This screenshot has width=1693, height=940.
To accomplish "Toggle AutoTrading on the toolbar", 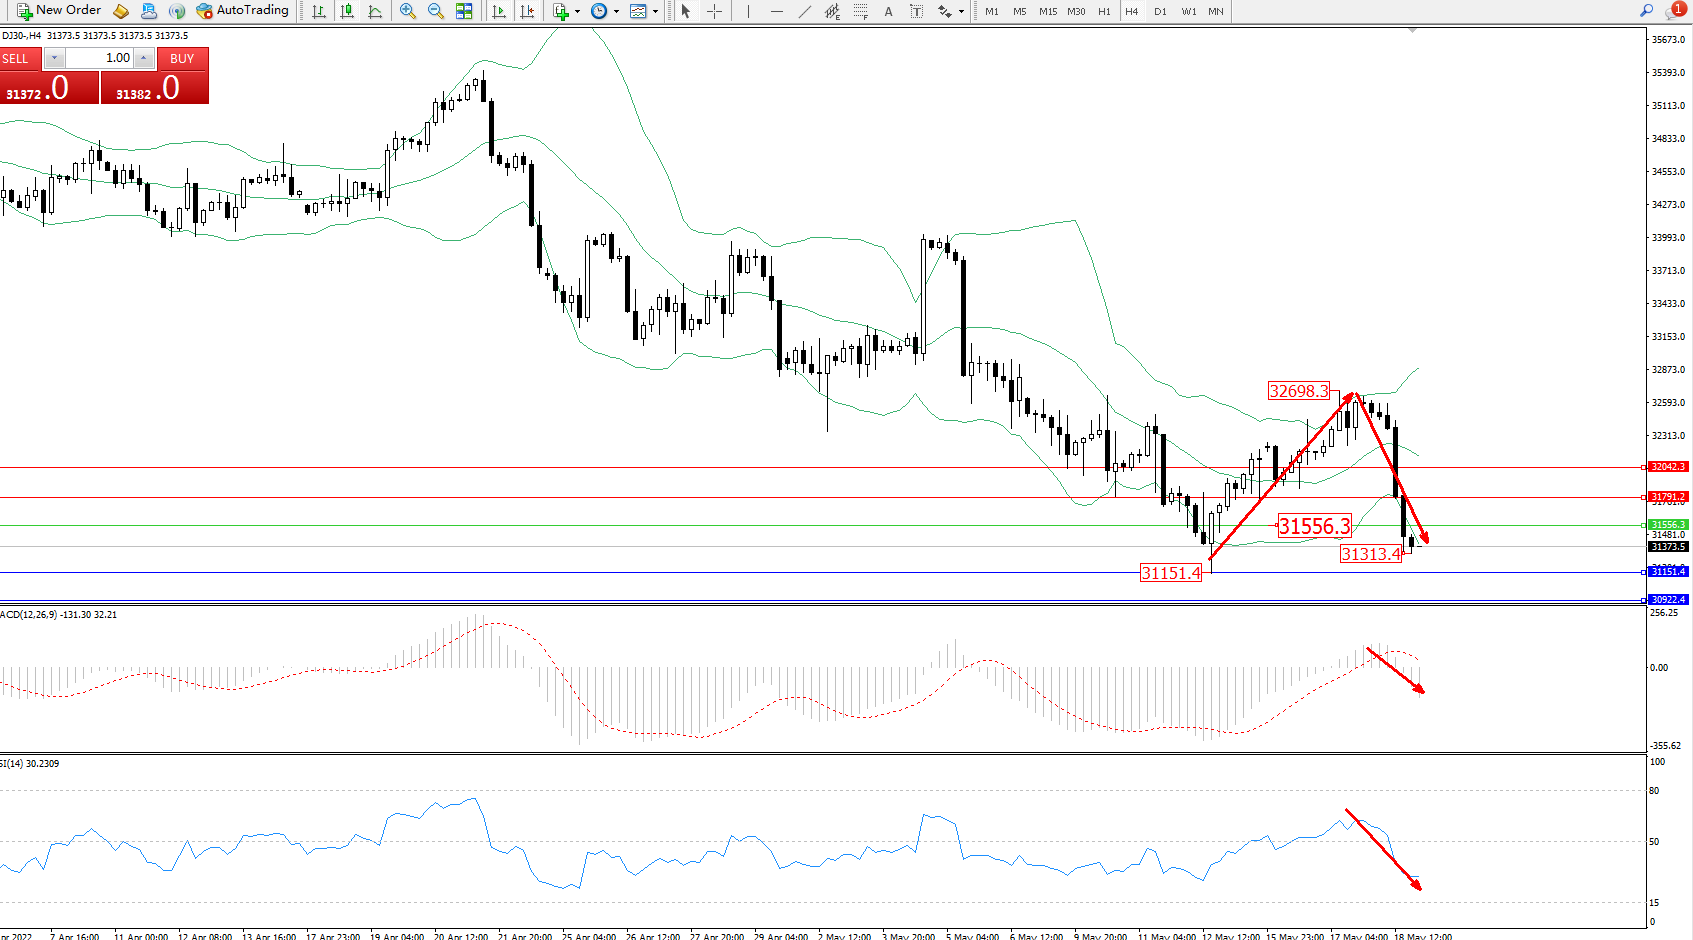I will click(x=243, y=11).
